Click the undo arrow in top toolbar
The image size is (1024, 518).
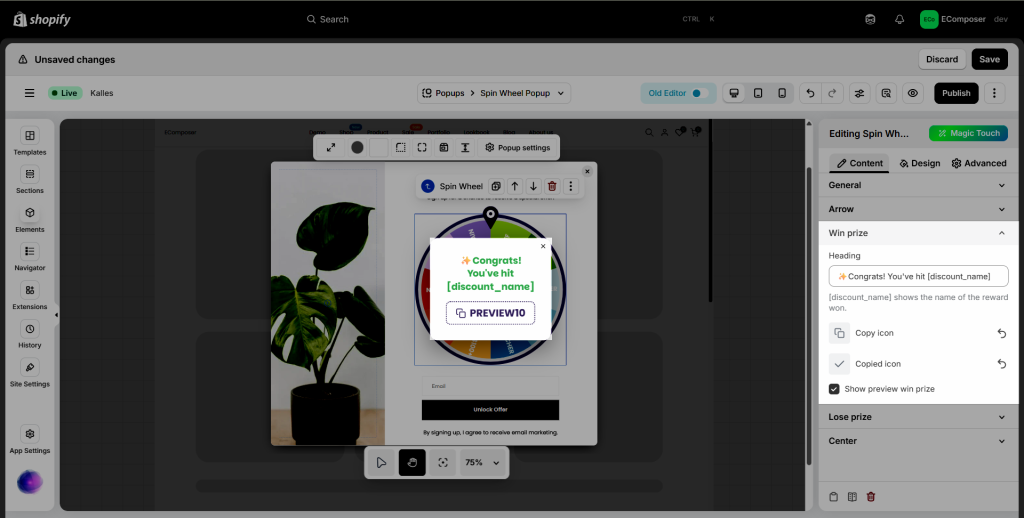[x=811, y=93]
